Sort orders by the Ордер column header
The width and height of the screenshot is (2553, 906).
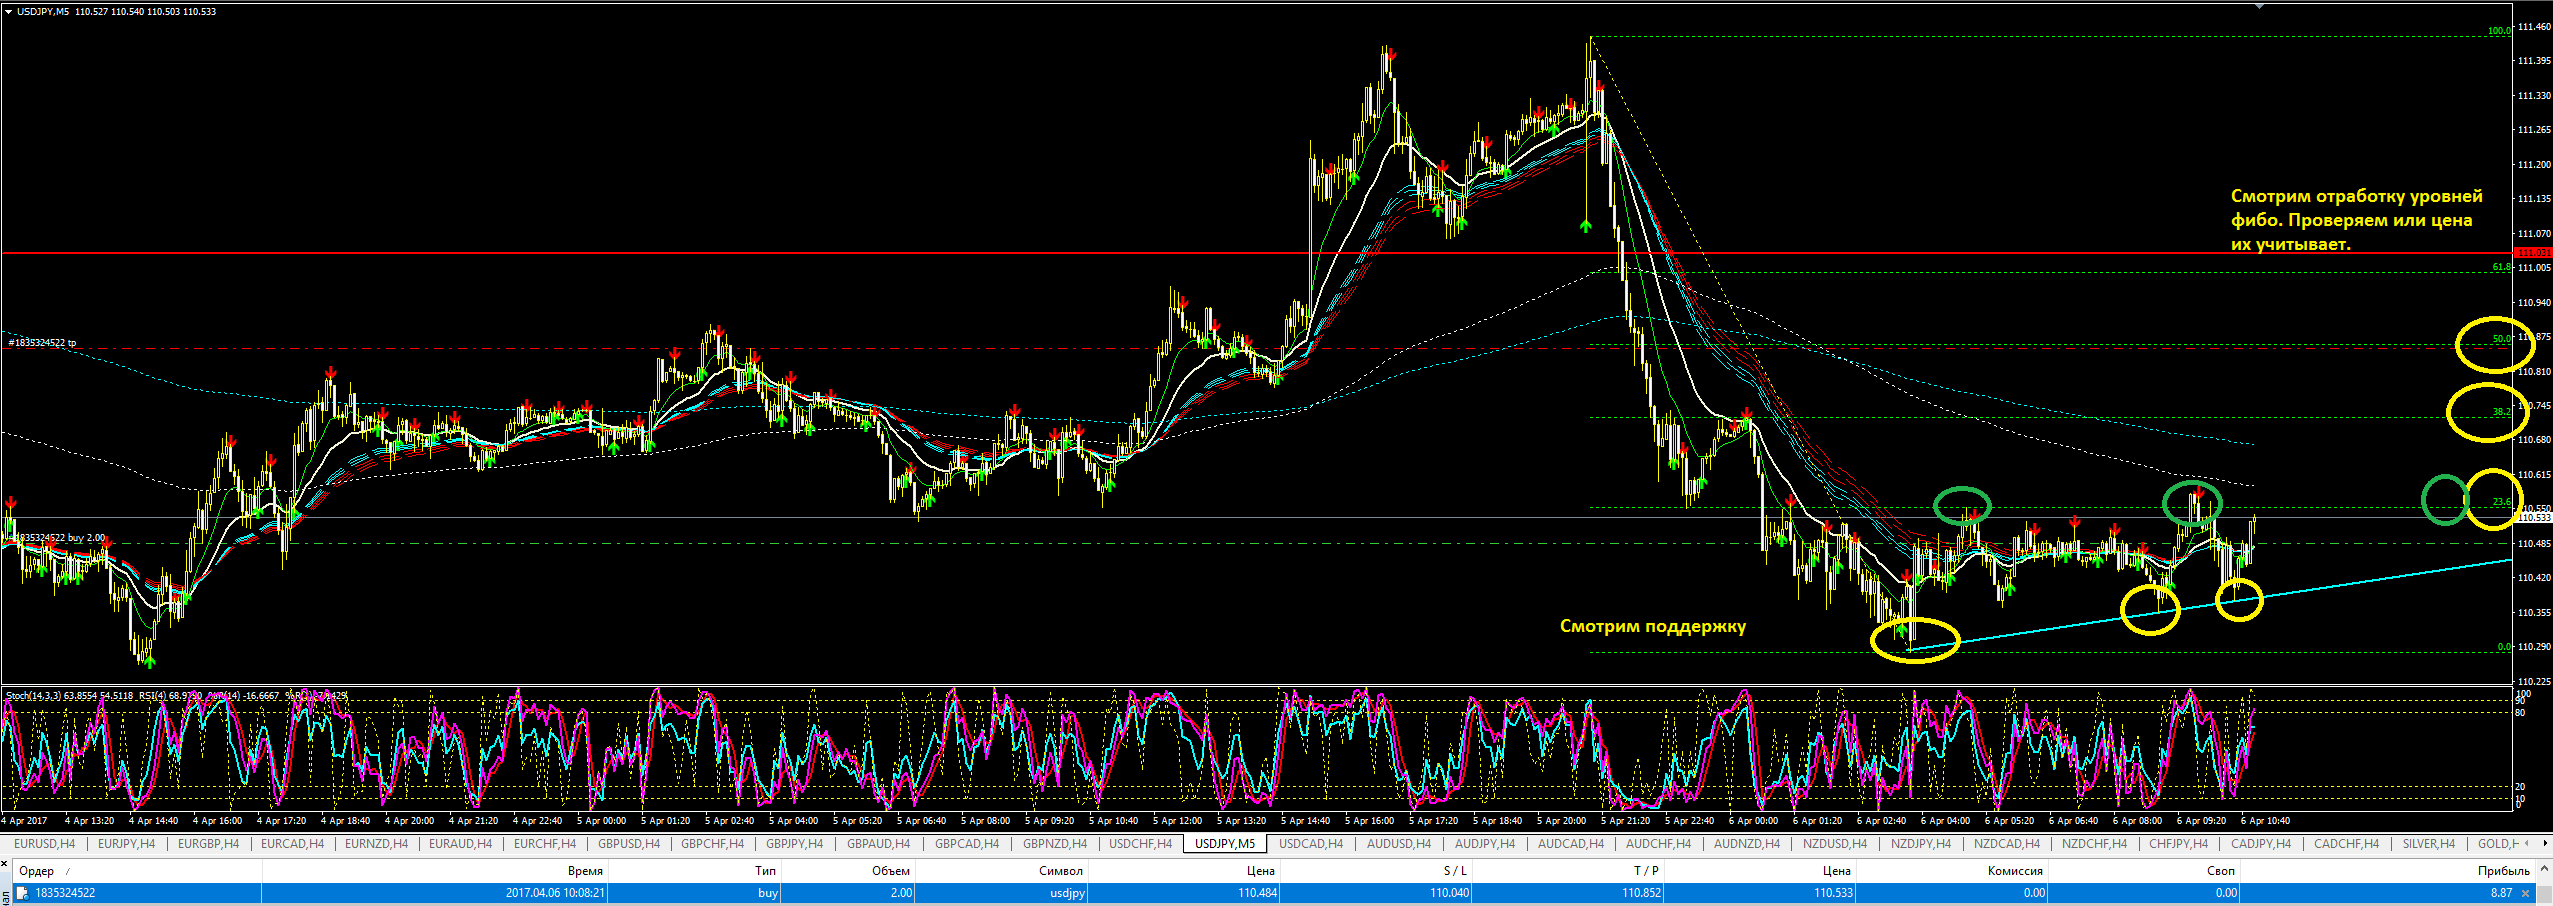pyautogui.click(x=36, y=871)
